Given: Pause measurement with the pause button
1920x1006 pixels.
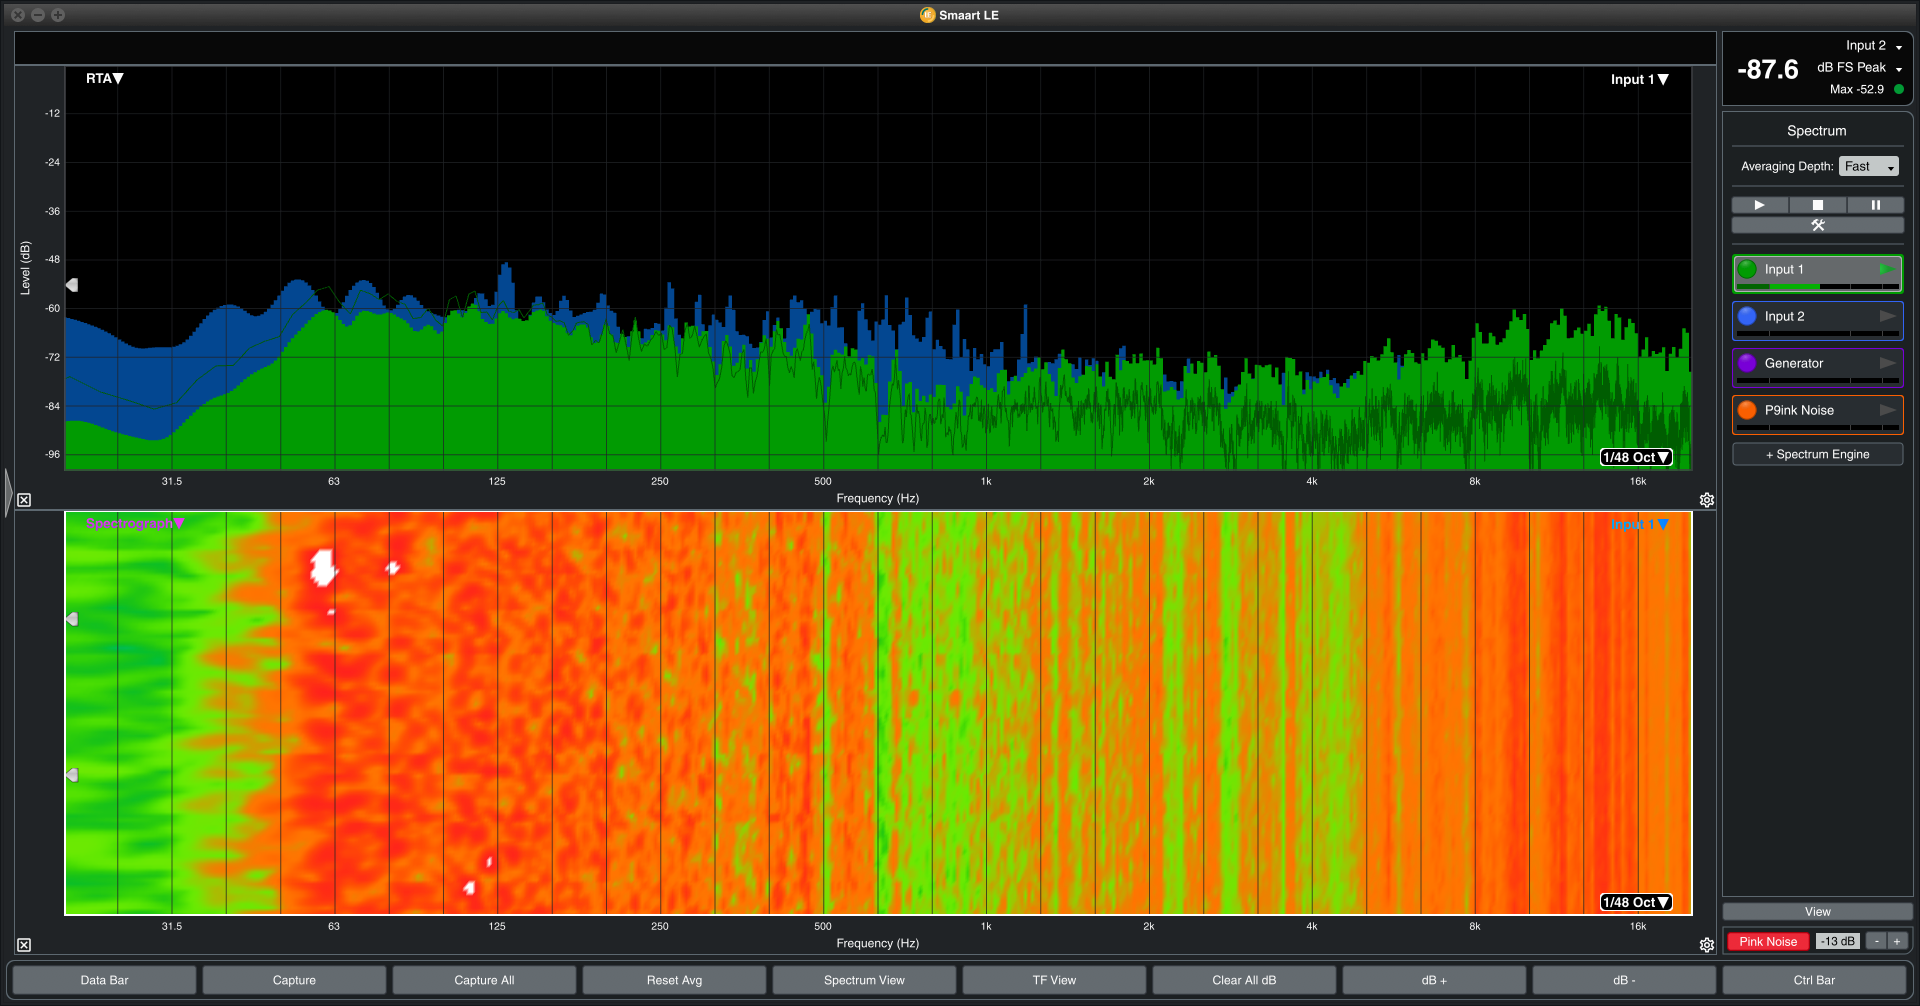Looking at the screenshot, I should click(x=1875, y=205).
